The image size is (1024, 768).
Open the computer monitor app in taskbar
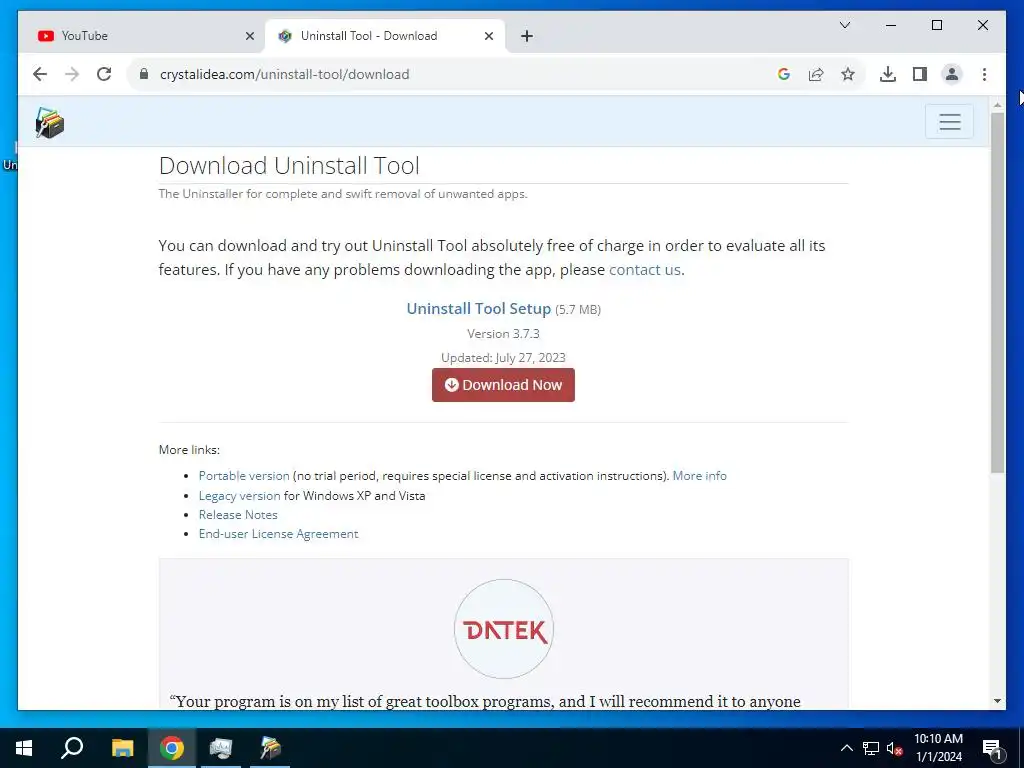tap(221, 748)
